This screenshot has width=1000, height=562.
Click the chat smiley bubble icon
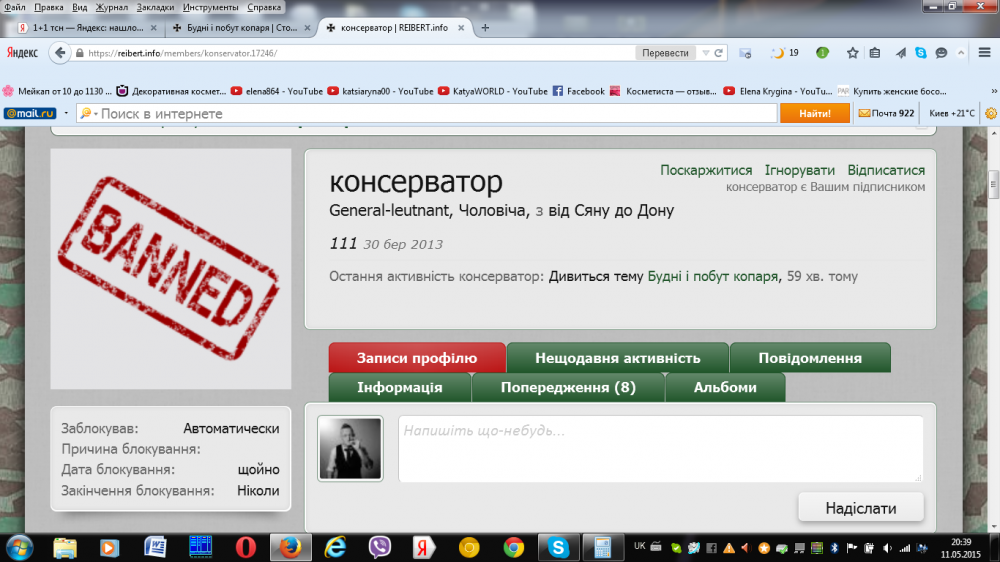coord(941,53)
